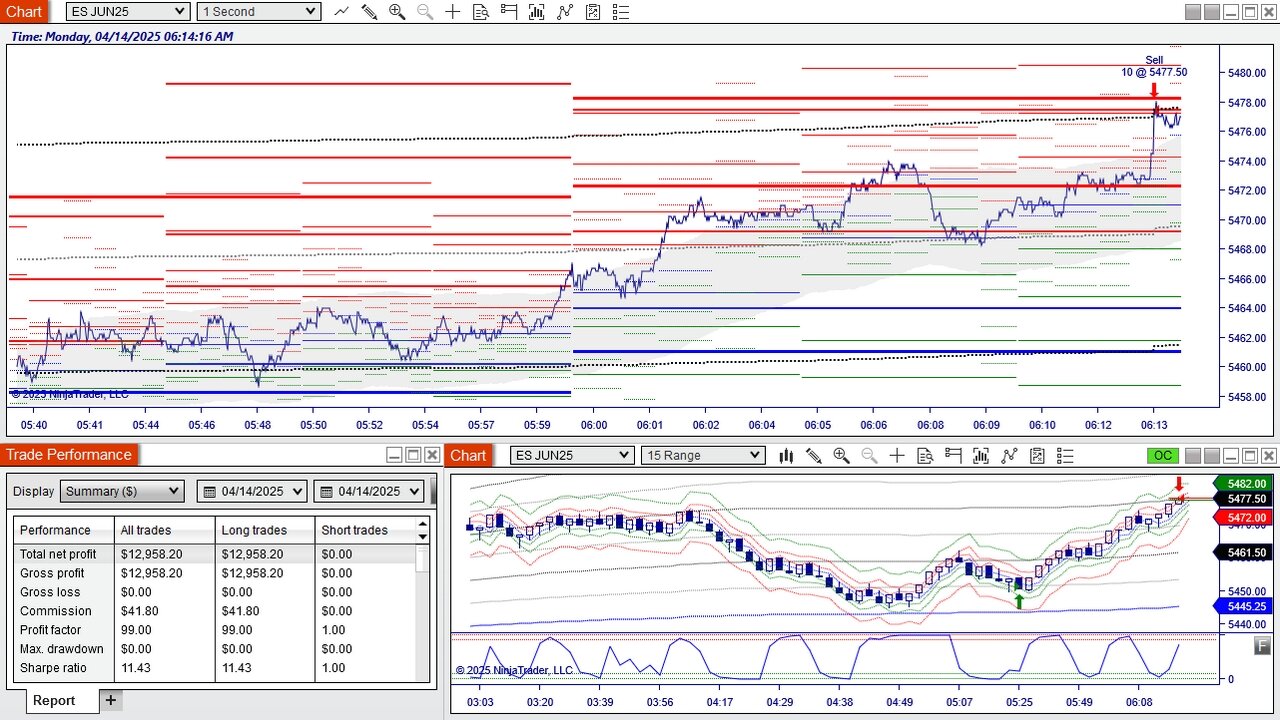1280x720 pixels.
Task: Click the Trade Performance title tab
Action: click(x=68, y=455)
